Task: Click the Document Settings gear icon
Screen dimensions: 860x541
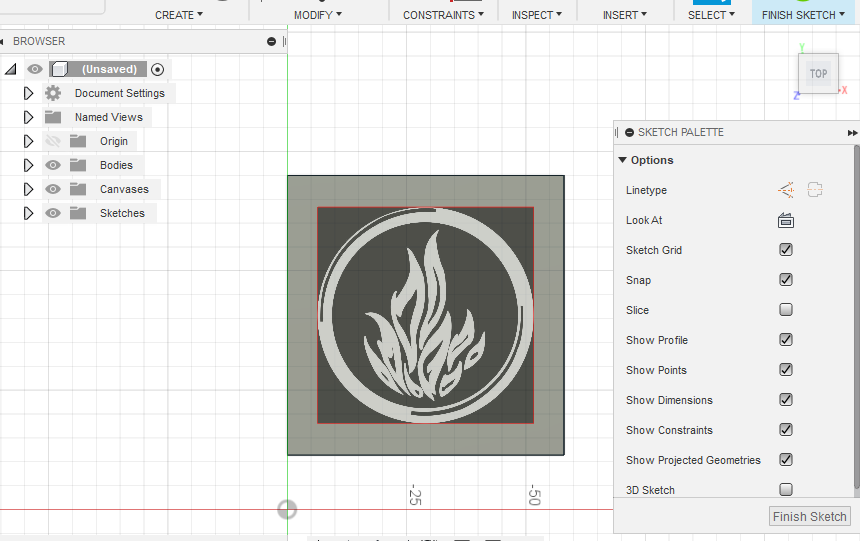Action: (53, 93)
